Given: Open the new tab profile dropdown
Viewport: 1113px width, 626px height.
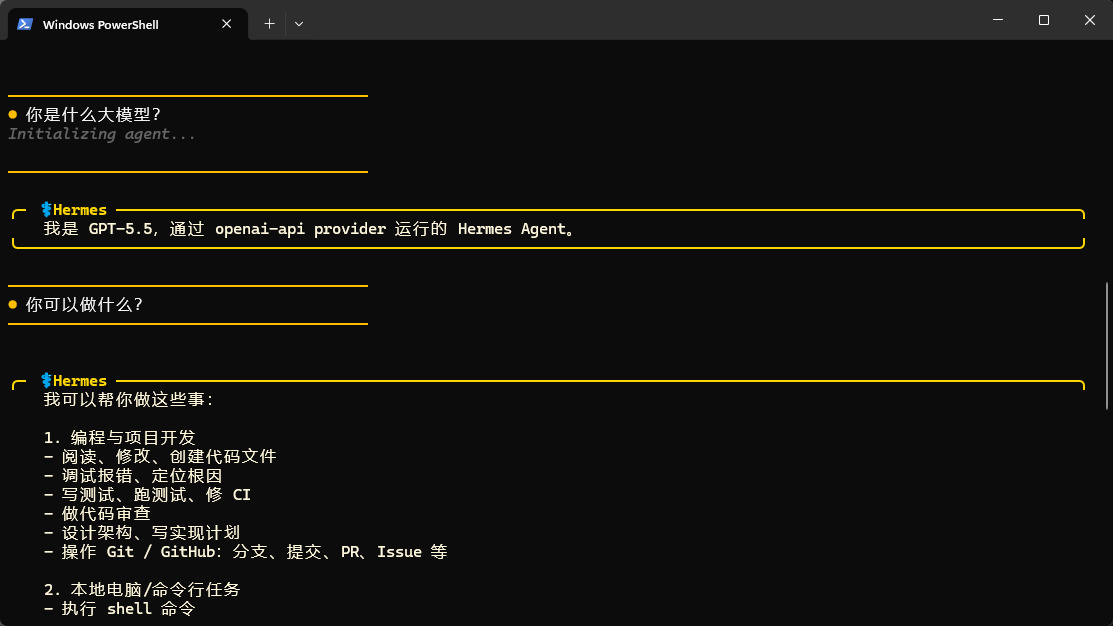Looking at the screenshot, I should [x=299, y=24].
